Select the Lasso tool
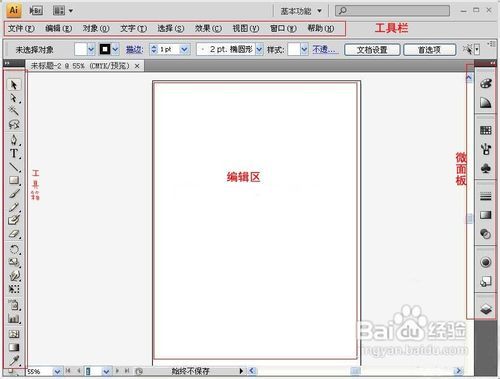500x379 pixels. click(14, 125)
